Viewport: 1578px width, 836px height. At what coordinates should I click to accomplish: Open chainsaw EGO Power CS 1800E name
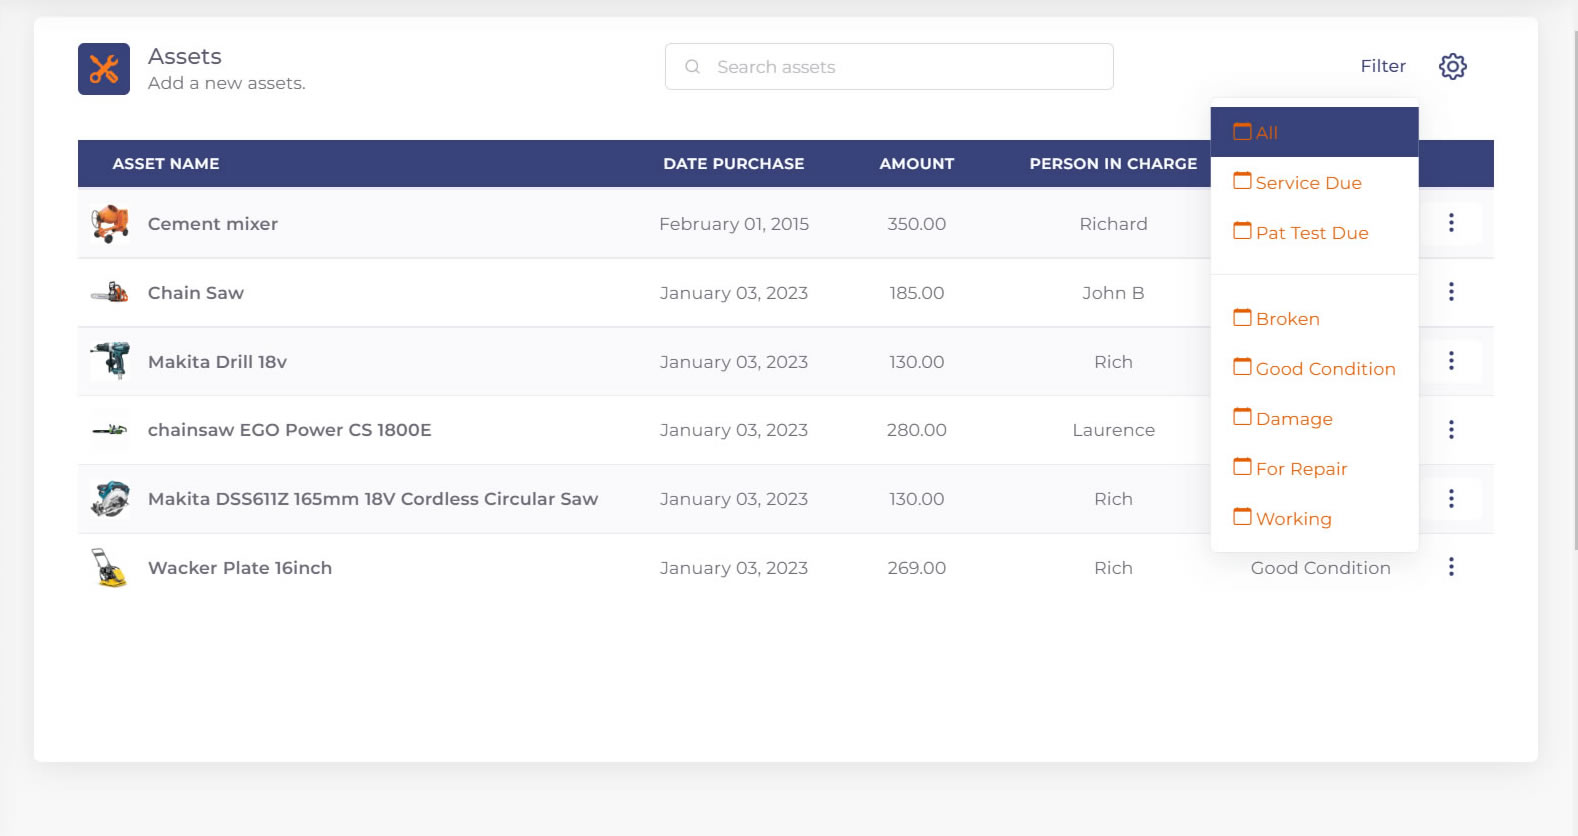tap(290, 430)
